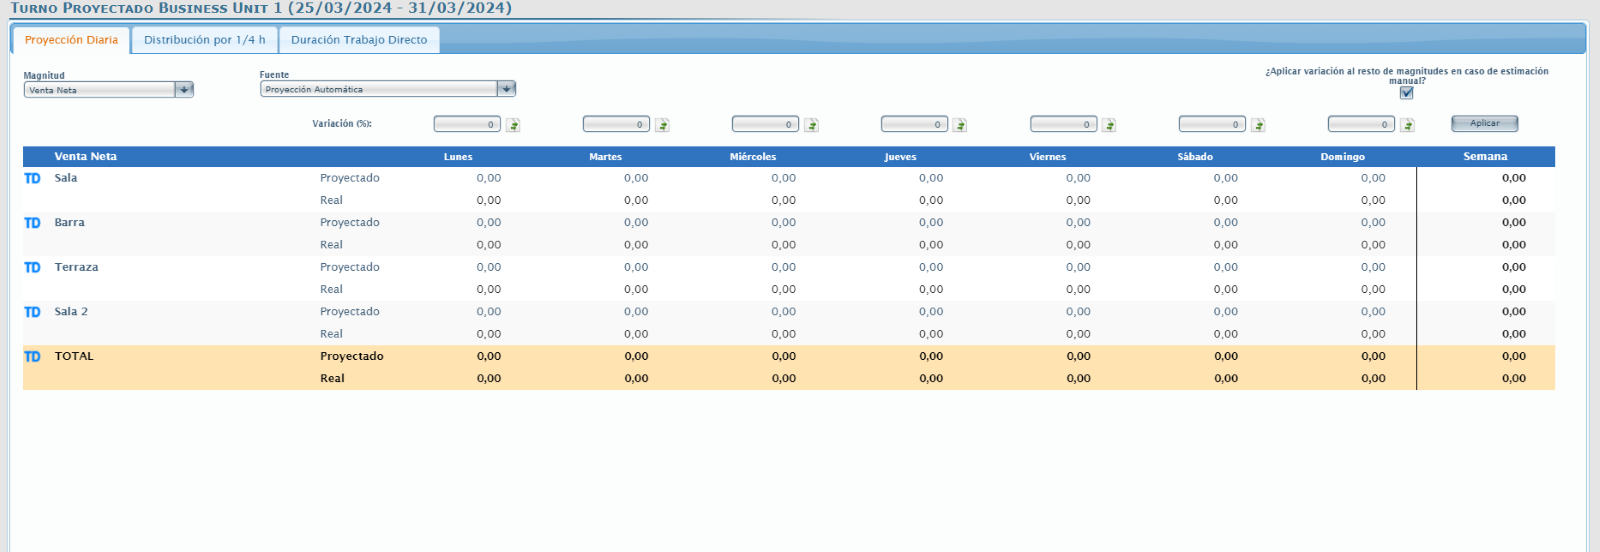
Task: Click the Jueves column header
Action: click(x=900, y=157)
